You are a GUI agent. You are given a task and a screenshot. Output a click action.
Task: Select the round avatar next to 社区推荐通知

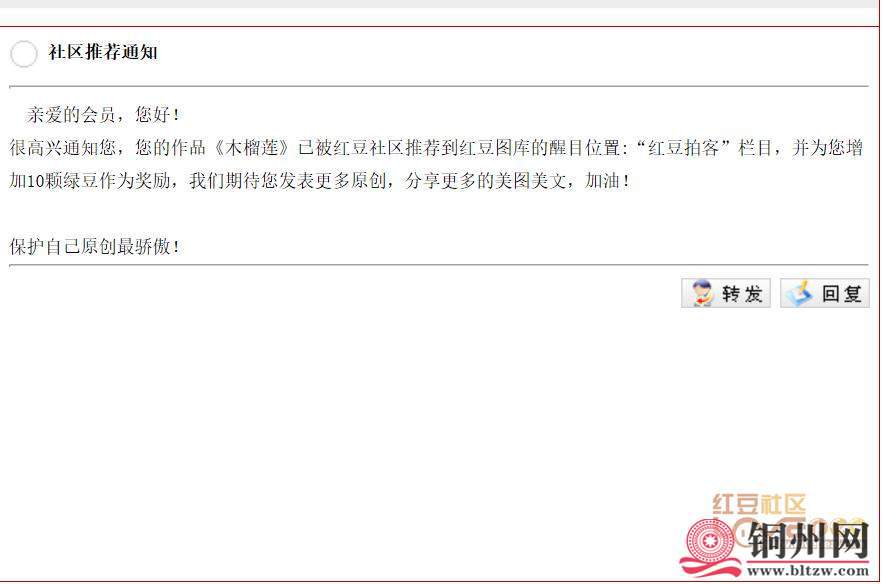click(24, 53)
